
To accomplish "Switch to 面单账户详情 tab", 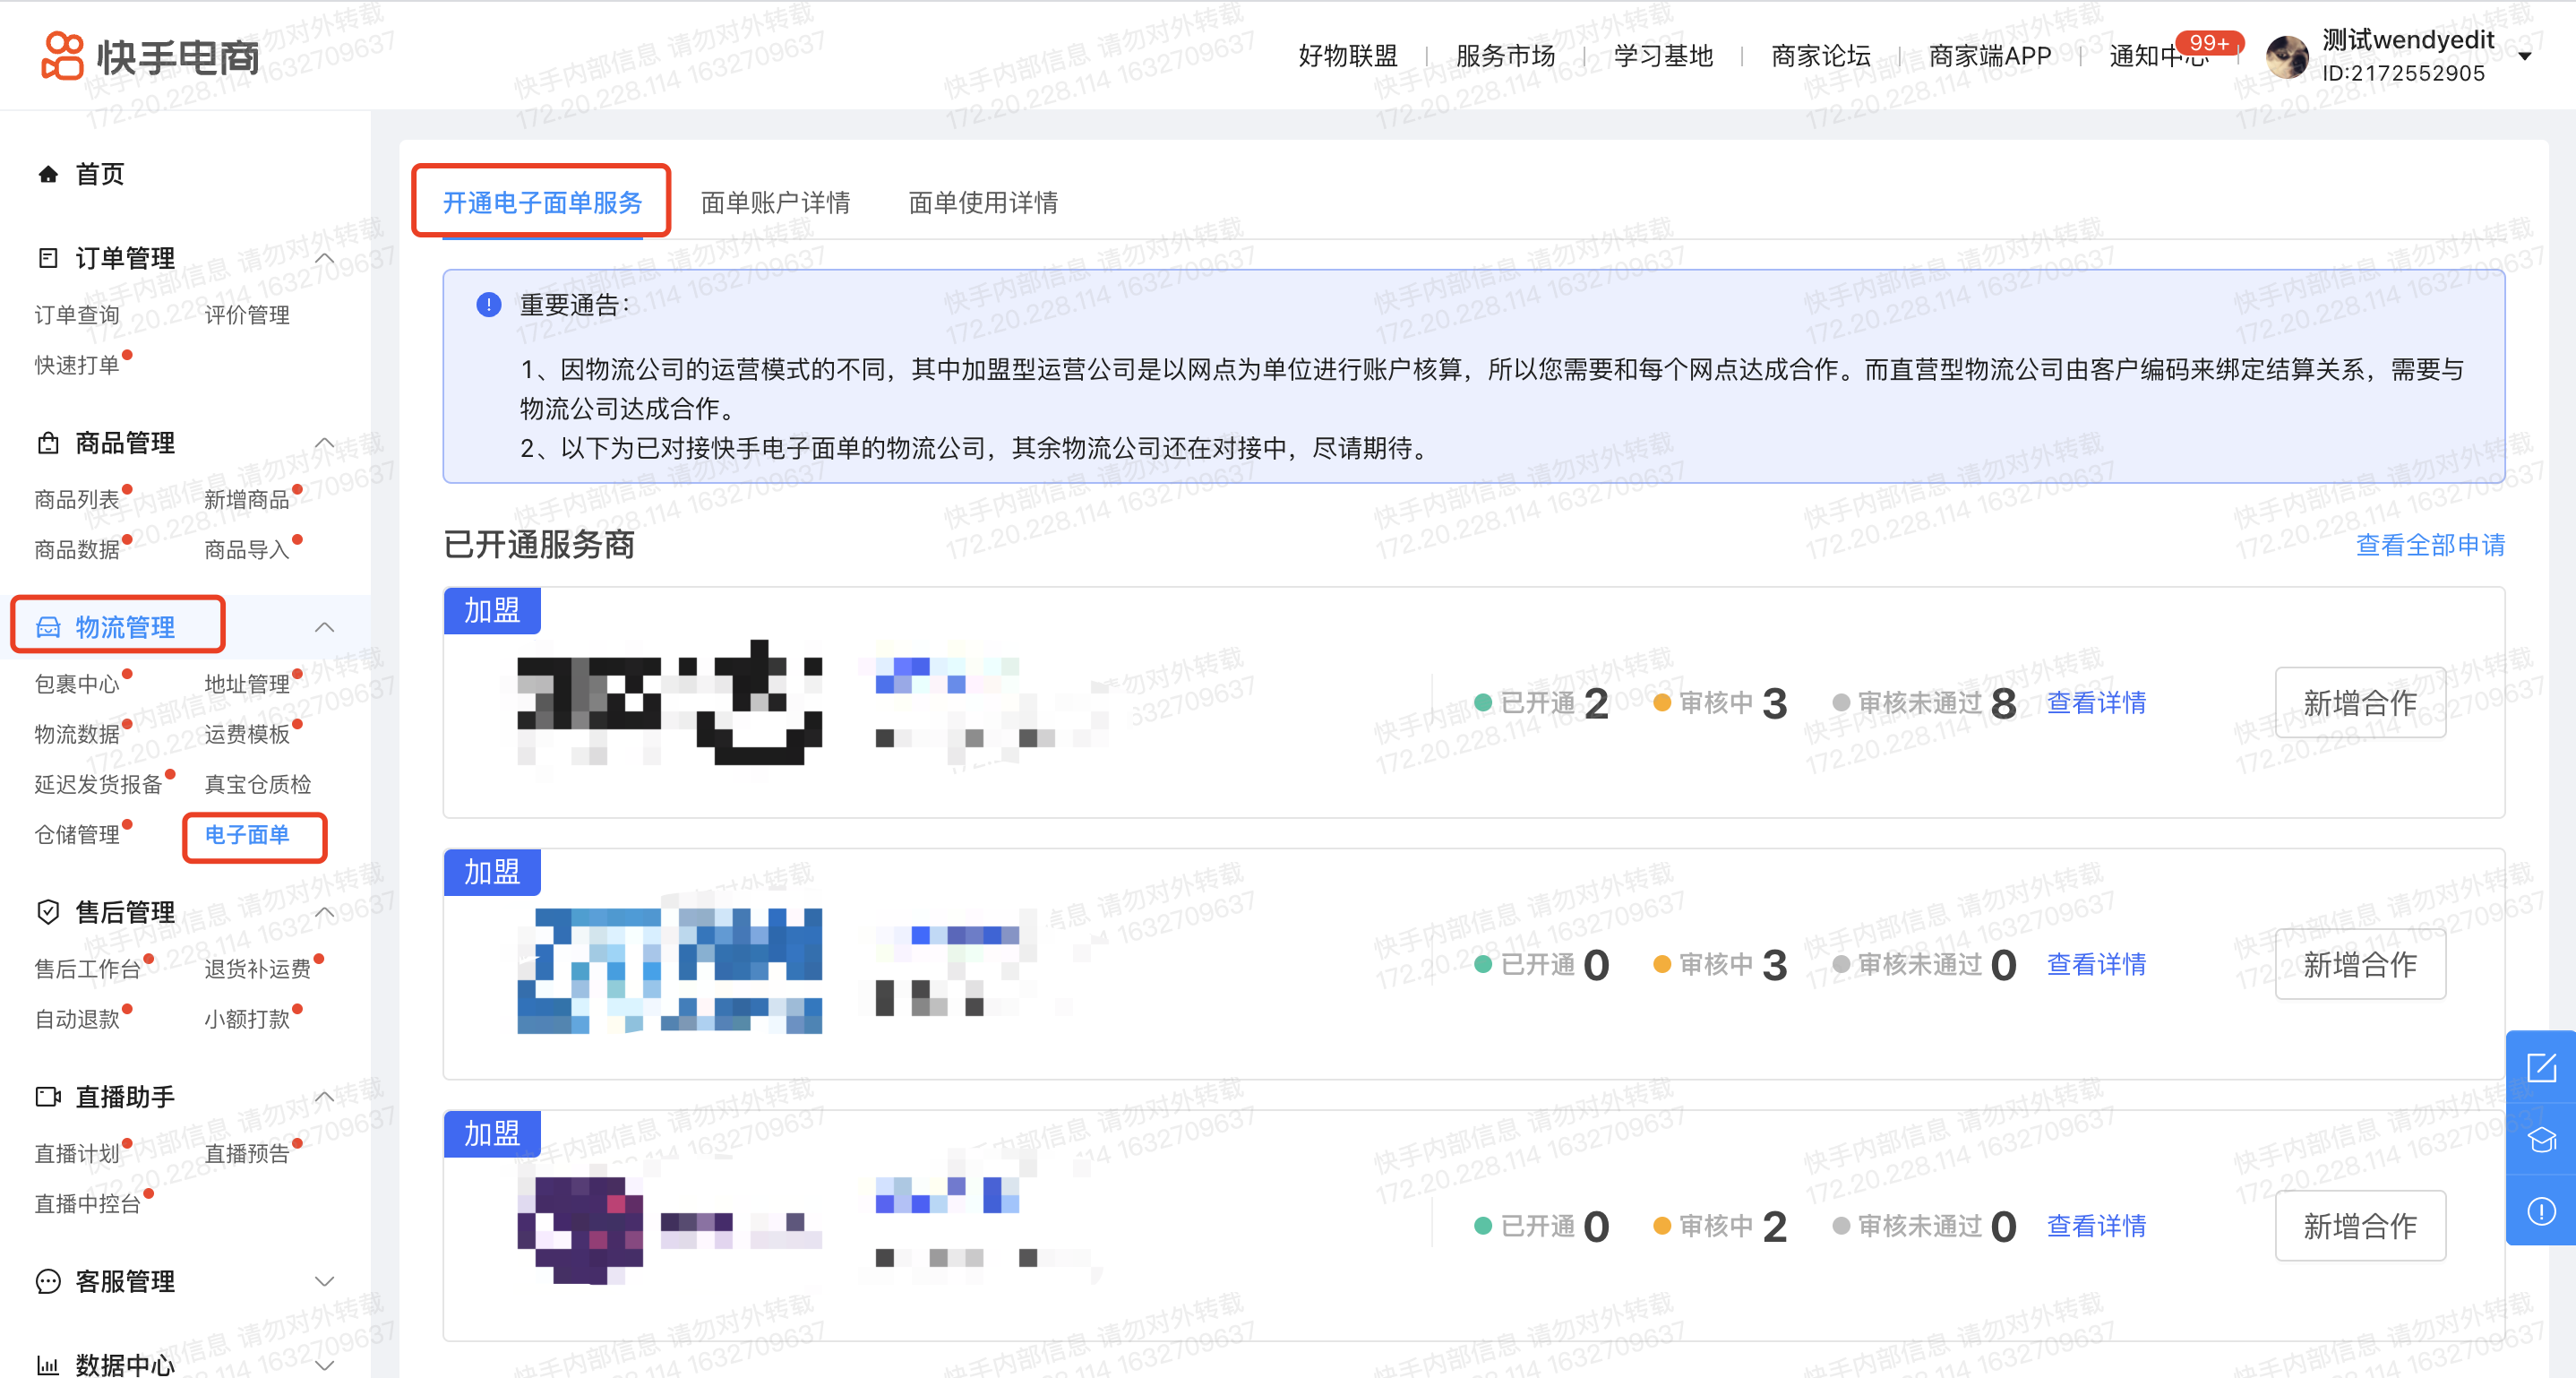I will (775, 202).
